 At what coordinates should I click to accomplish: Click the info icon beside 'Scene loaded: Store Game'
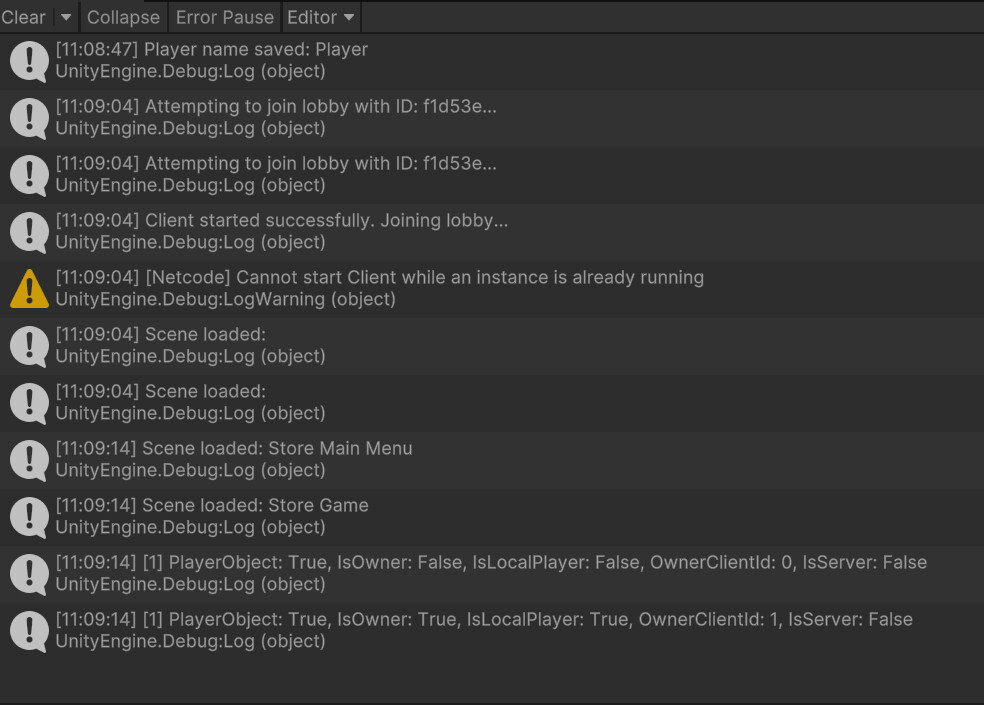[29, 517]
